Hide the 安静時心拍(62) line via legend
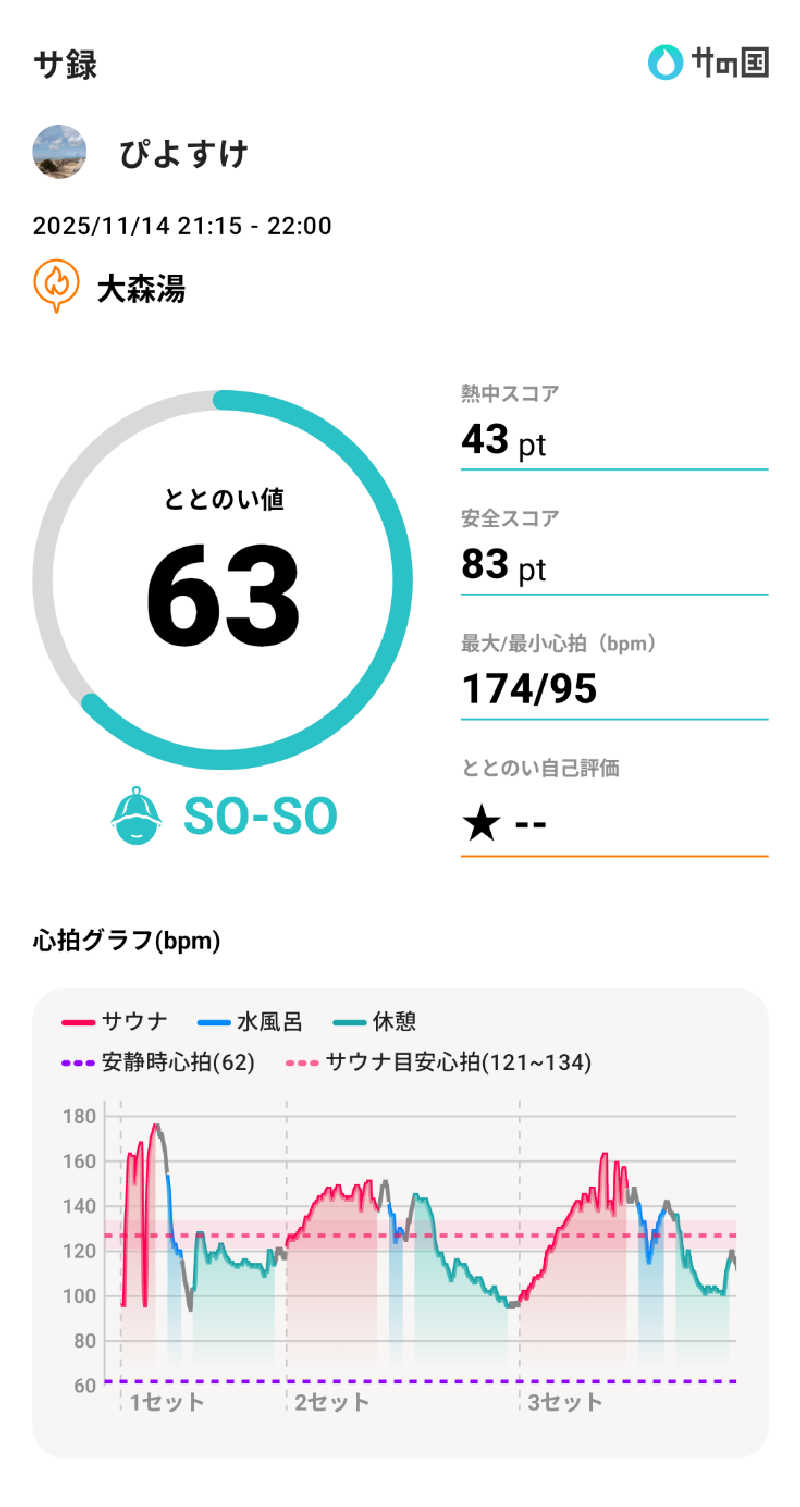 tap(158, 1062)
